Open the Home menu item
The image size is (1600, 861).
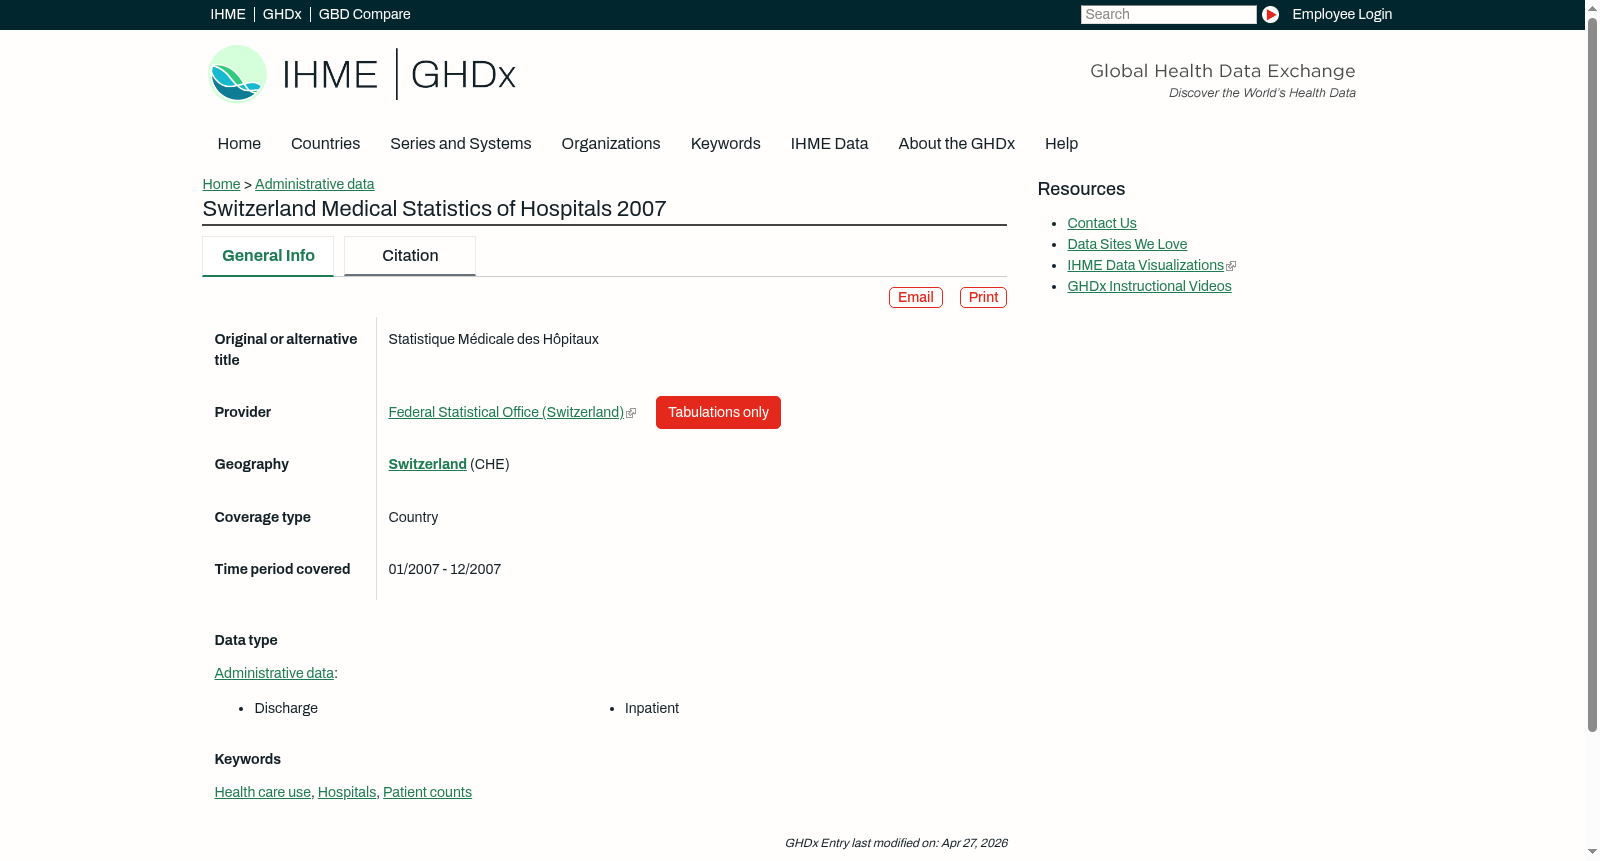239,144
